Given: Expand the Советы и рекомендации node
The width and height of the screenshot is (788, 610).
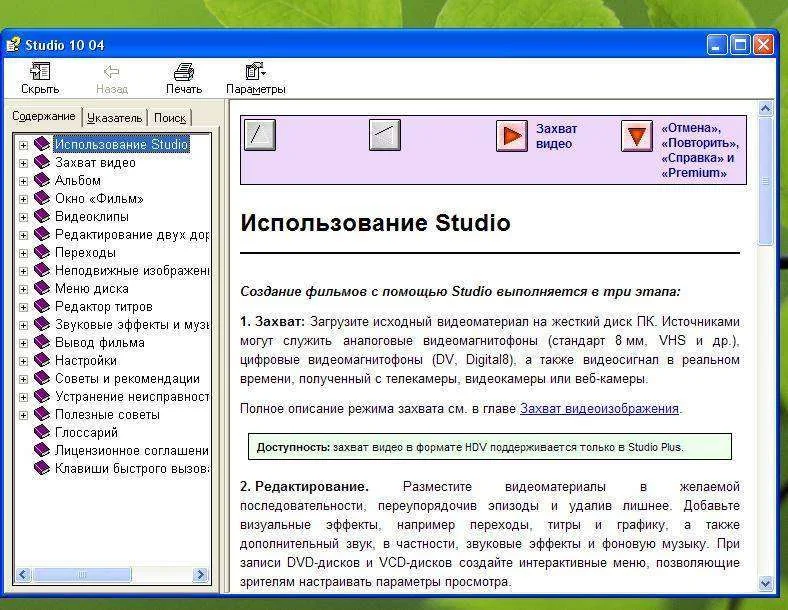Looking at the screenshot, I should [23, 379].
